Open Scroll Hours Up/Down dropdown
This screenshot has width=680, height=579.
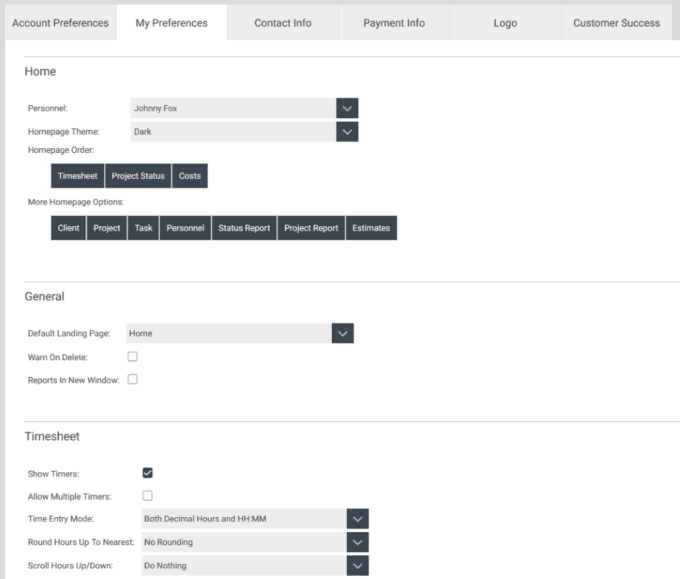click(x=358, y=565)
